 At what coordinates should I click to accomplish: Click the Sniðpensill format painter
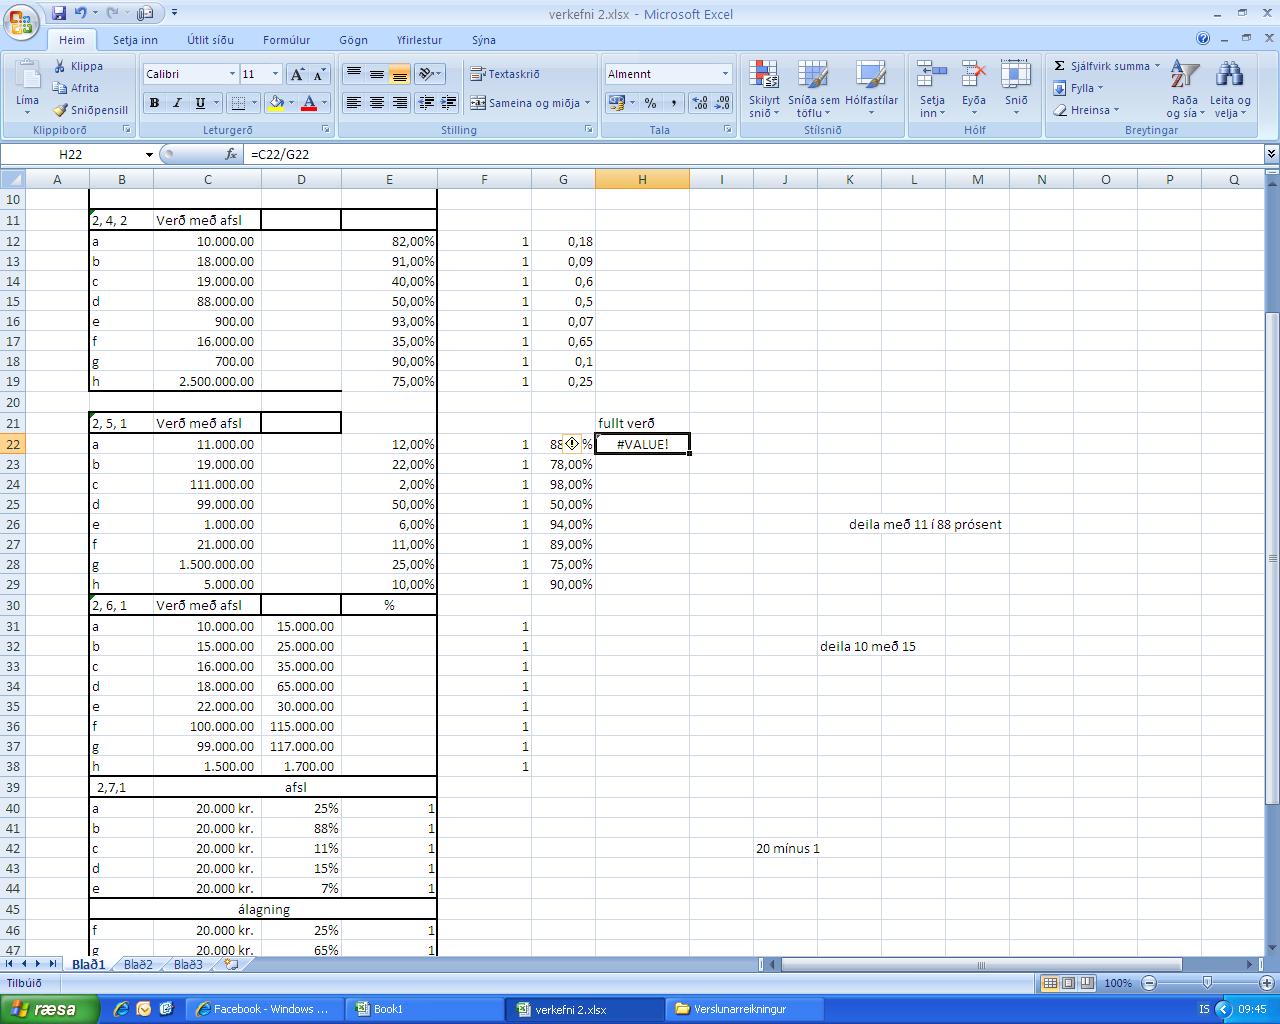click(91, 110)
